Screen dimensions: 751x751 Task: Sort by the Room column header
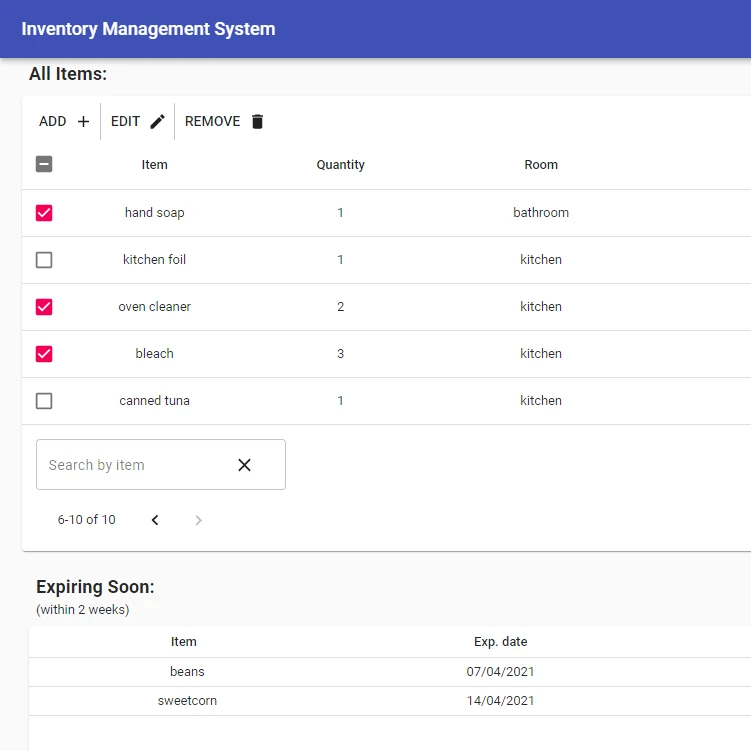(x=541, y=165)
